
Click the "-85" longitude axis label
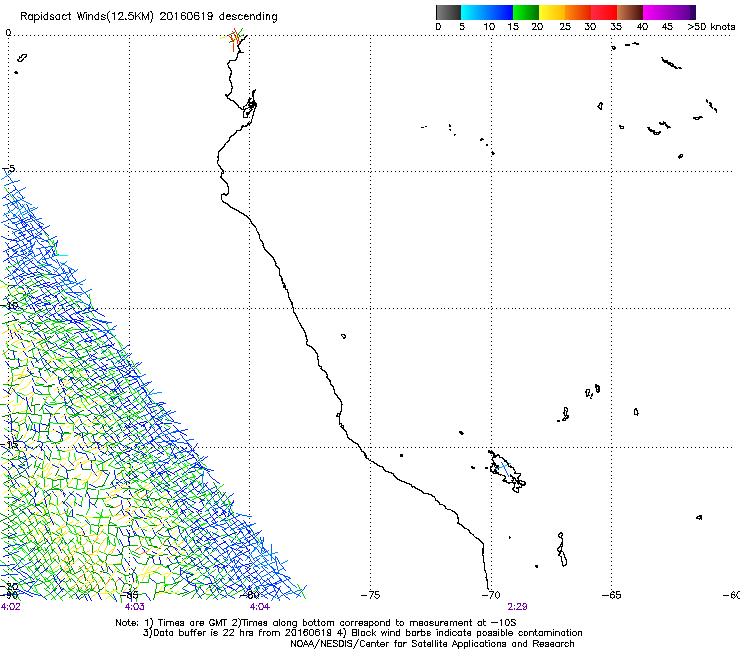(129, 595)
